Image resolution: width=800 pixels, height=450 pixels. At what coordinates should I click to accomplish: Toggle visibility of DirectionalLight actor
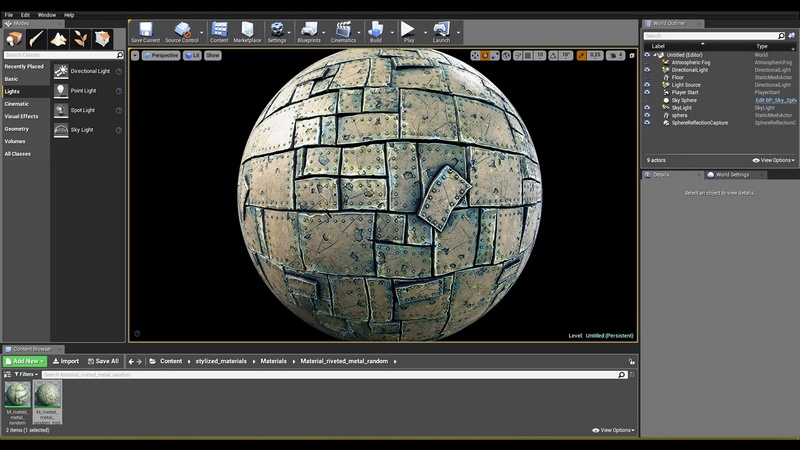point(647,70)
